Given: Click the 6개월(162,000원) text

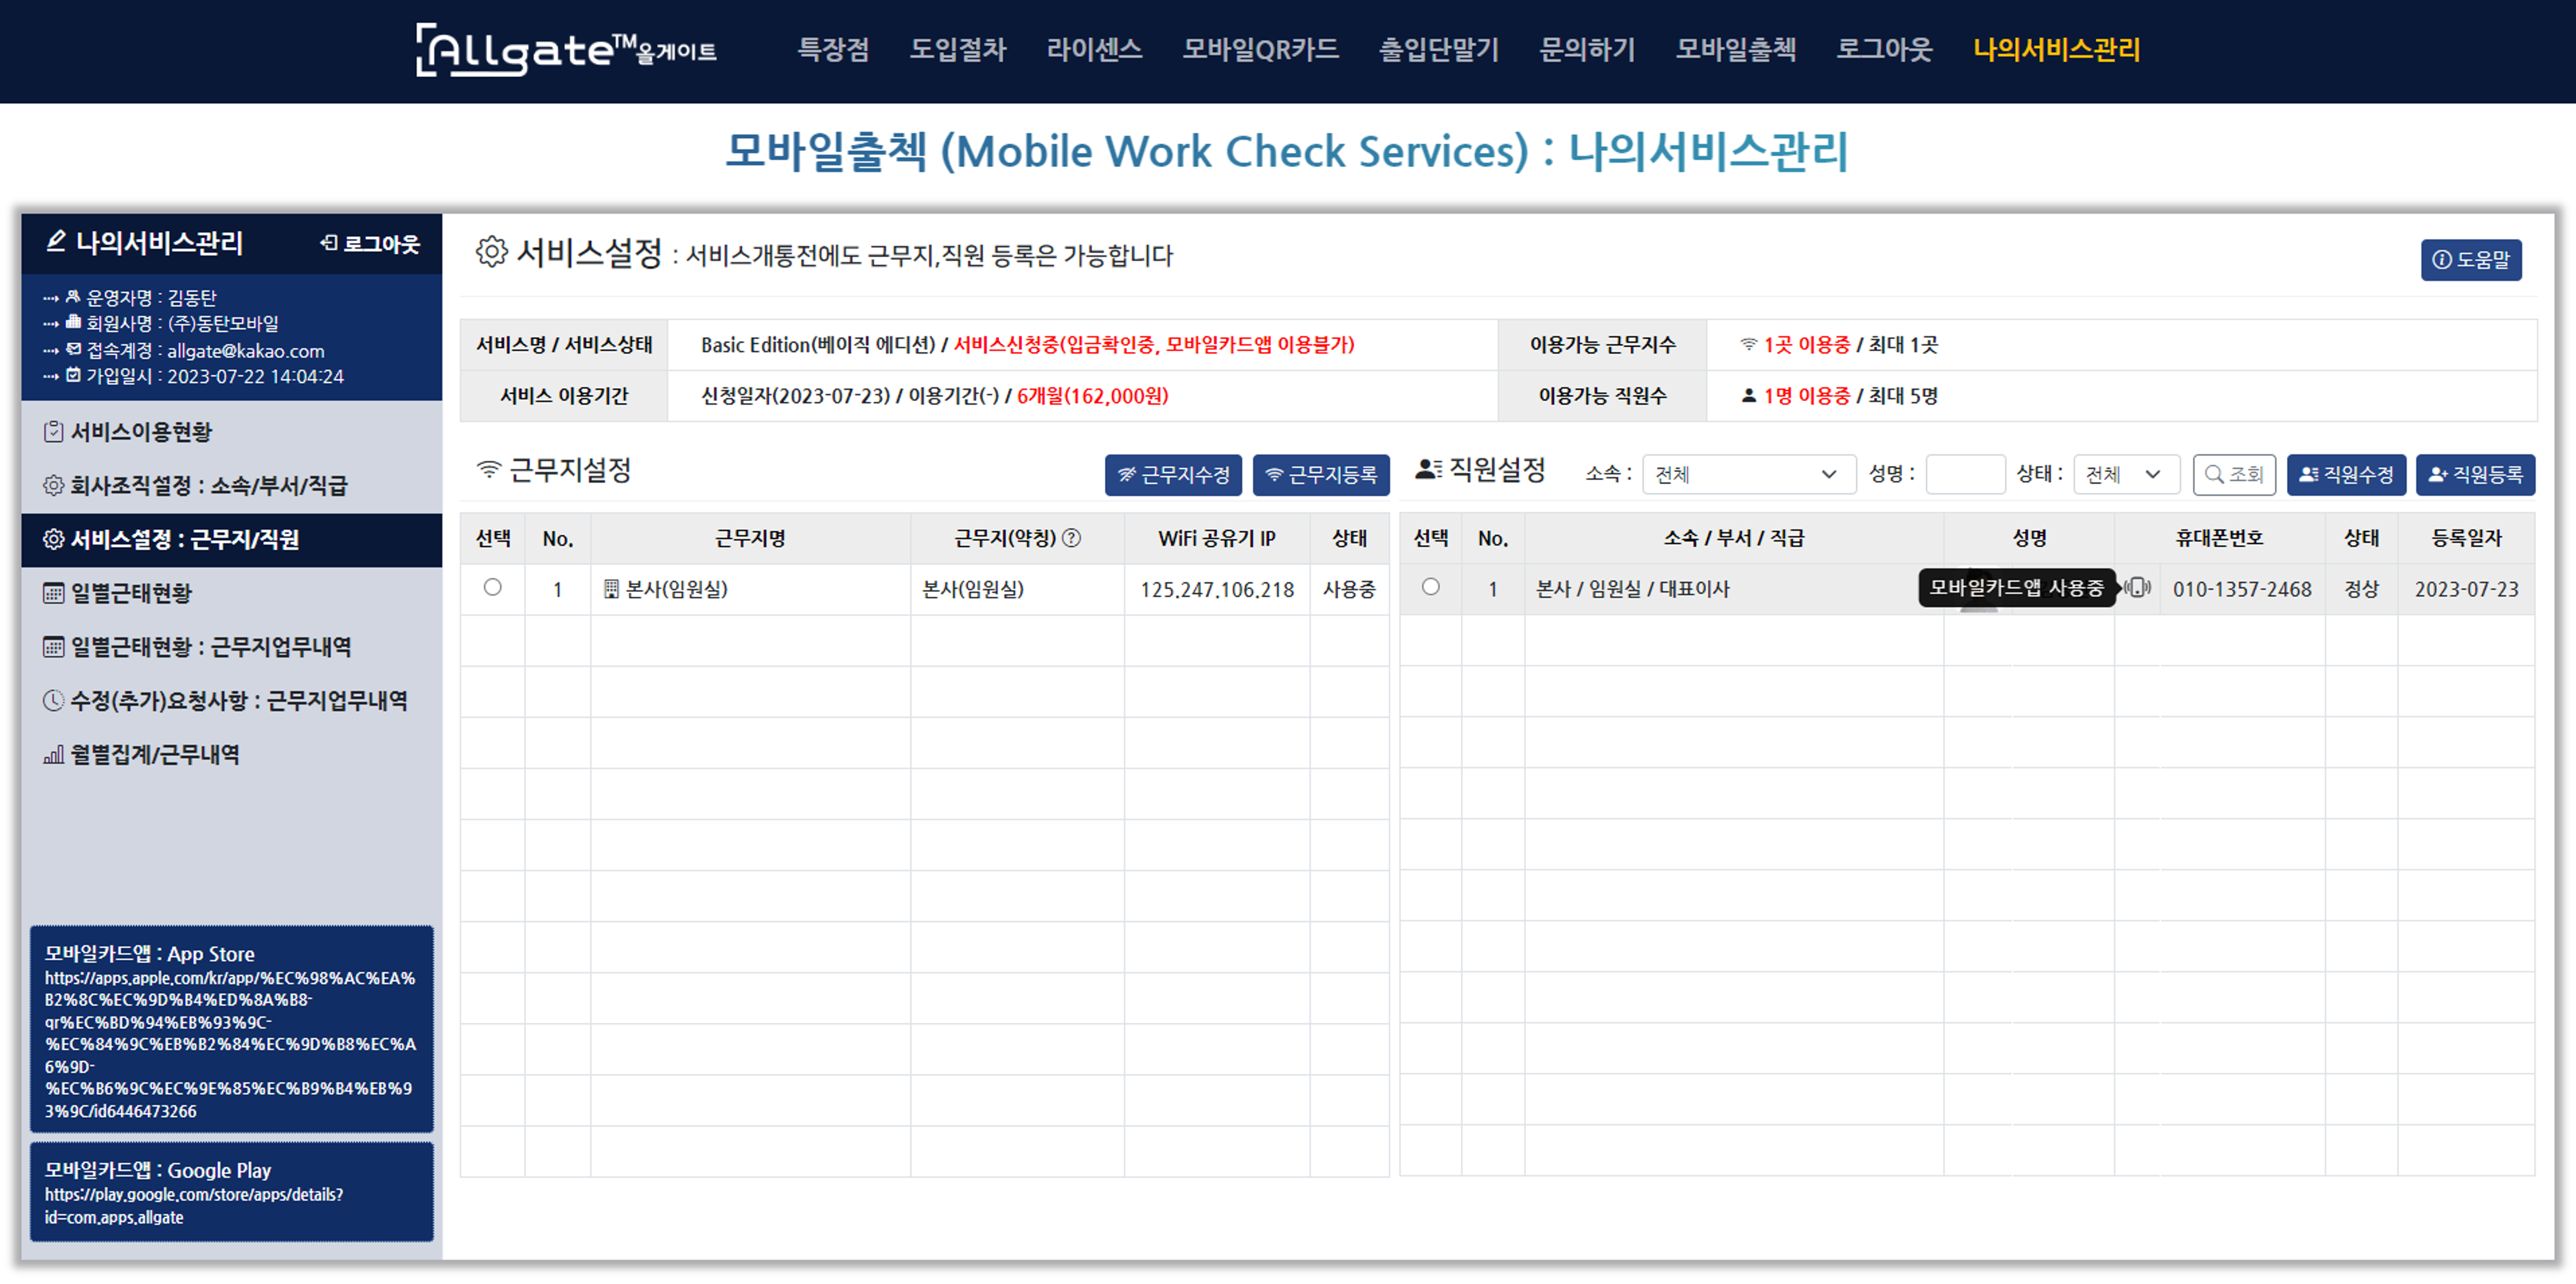Looking at the screenshot, I should 1092,396.
